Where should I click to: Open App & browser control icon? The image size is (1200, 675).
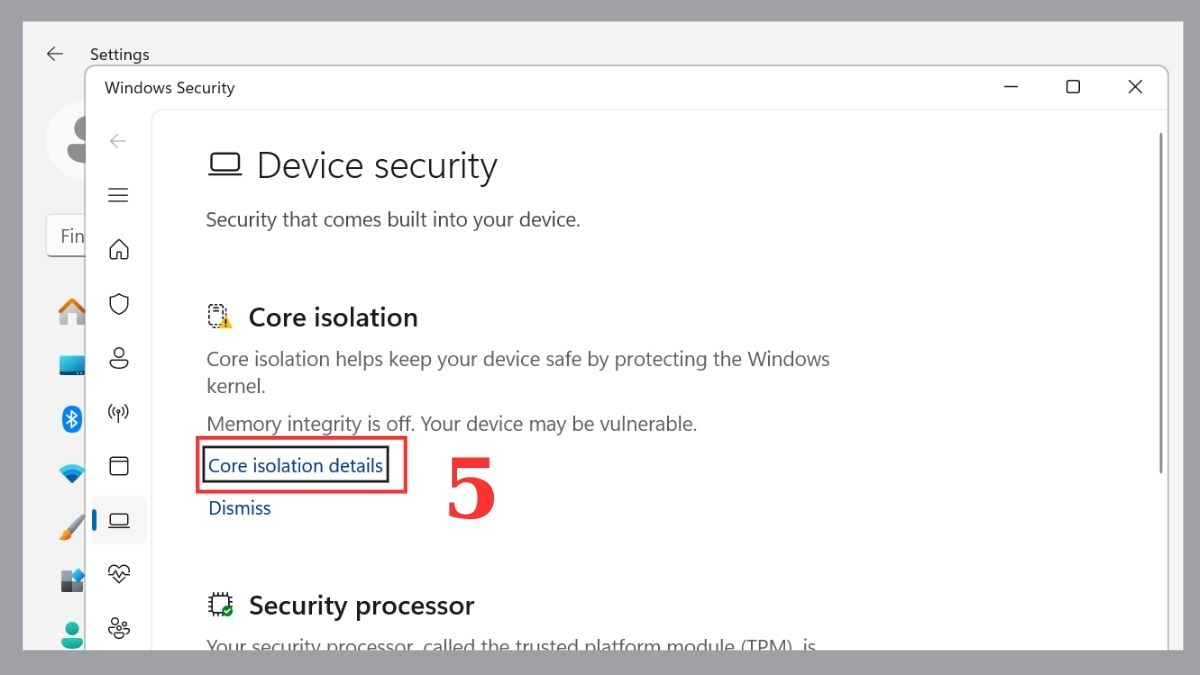[119, 466]
